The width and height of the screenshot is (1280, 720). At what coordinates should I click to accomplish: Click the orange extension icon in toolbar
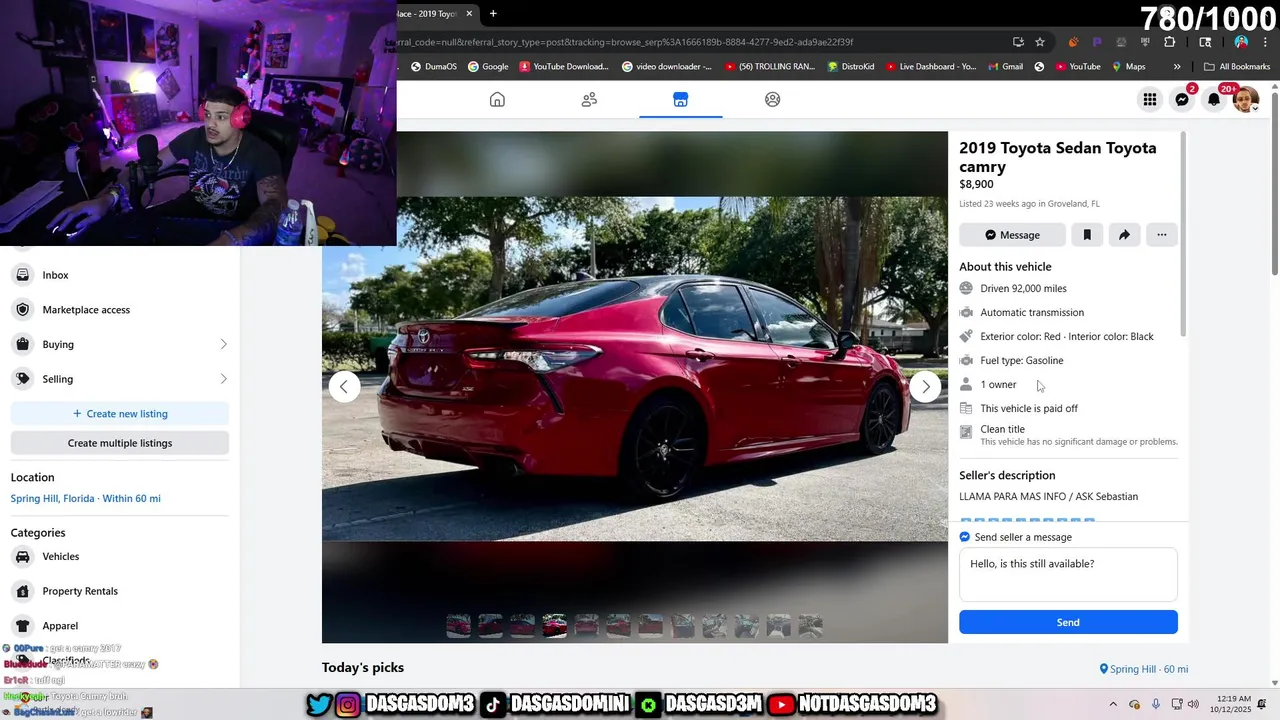[1074, 42]
